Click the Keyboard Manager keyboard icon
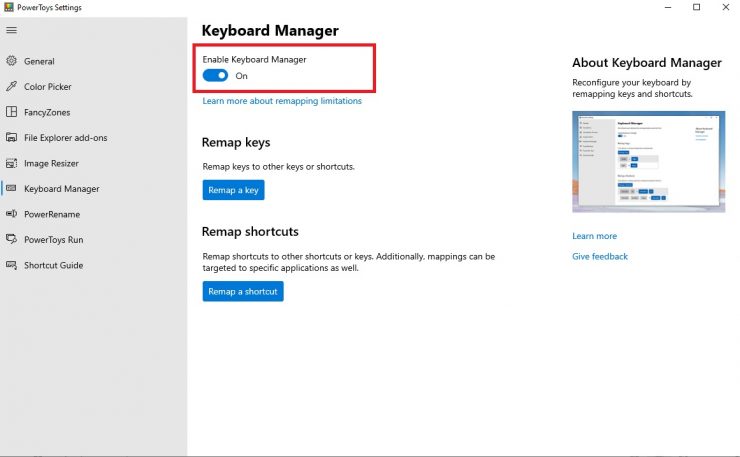Screen dimensions: 740x457 [x=11, y=188]
